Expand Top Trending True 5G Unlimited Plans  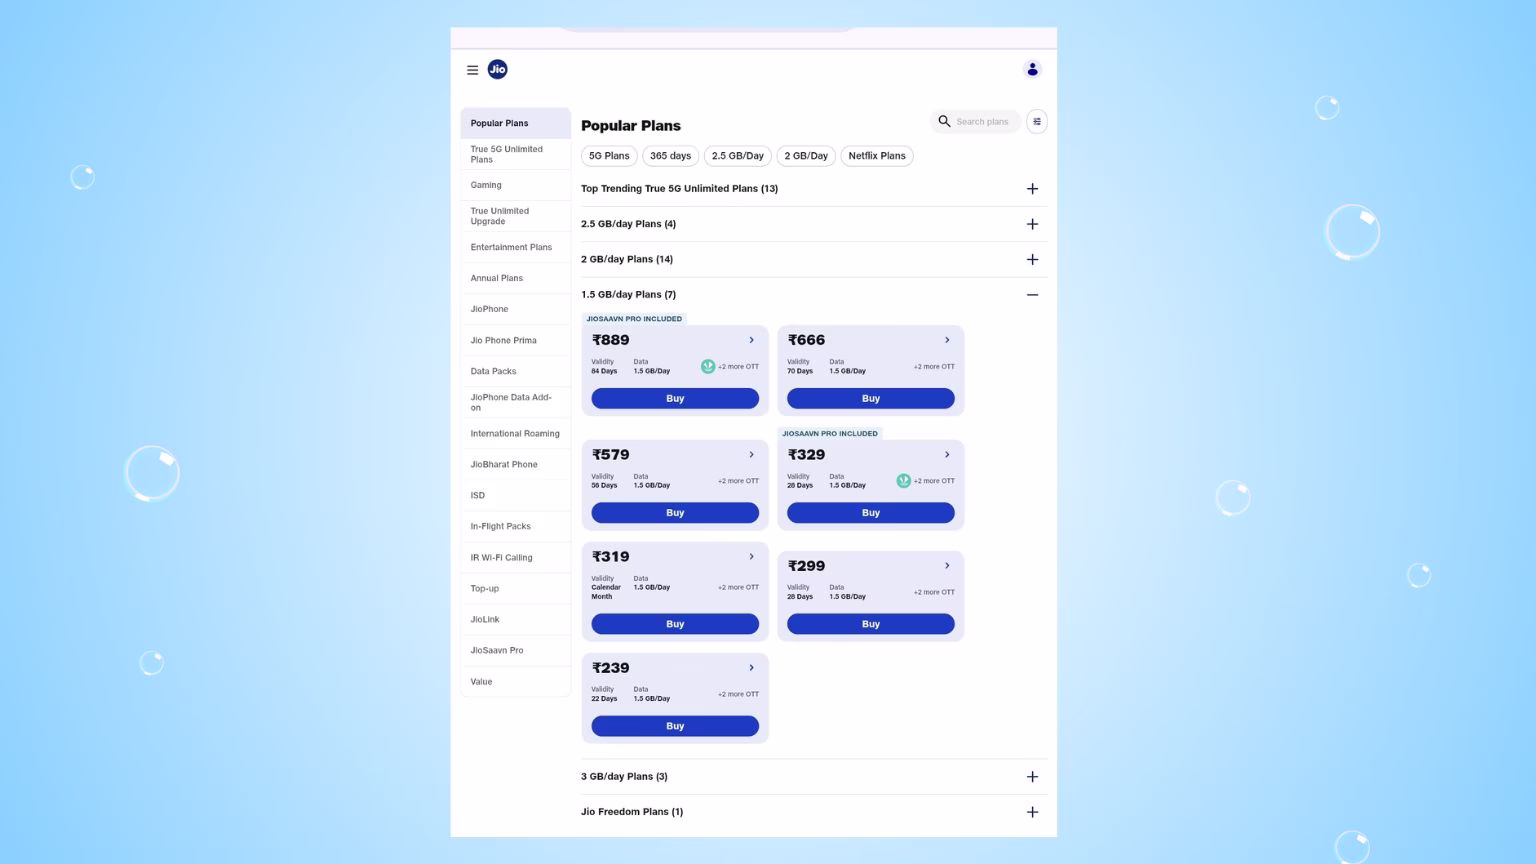click(x=1032, y=189)
